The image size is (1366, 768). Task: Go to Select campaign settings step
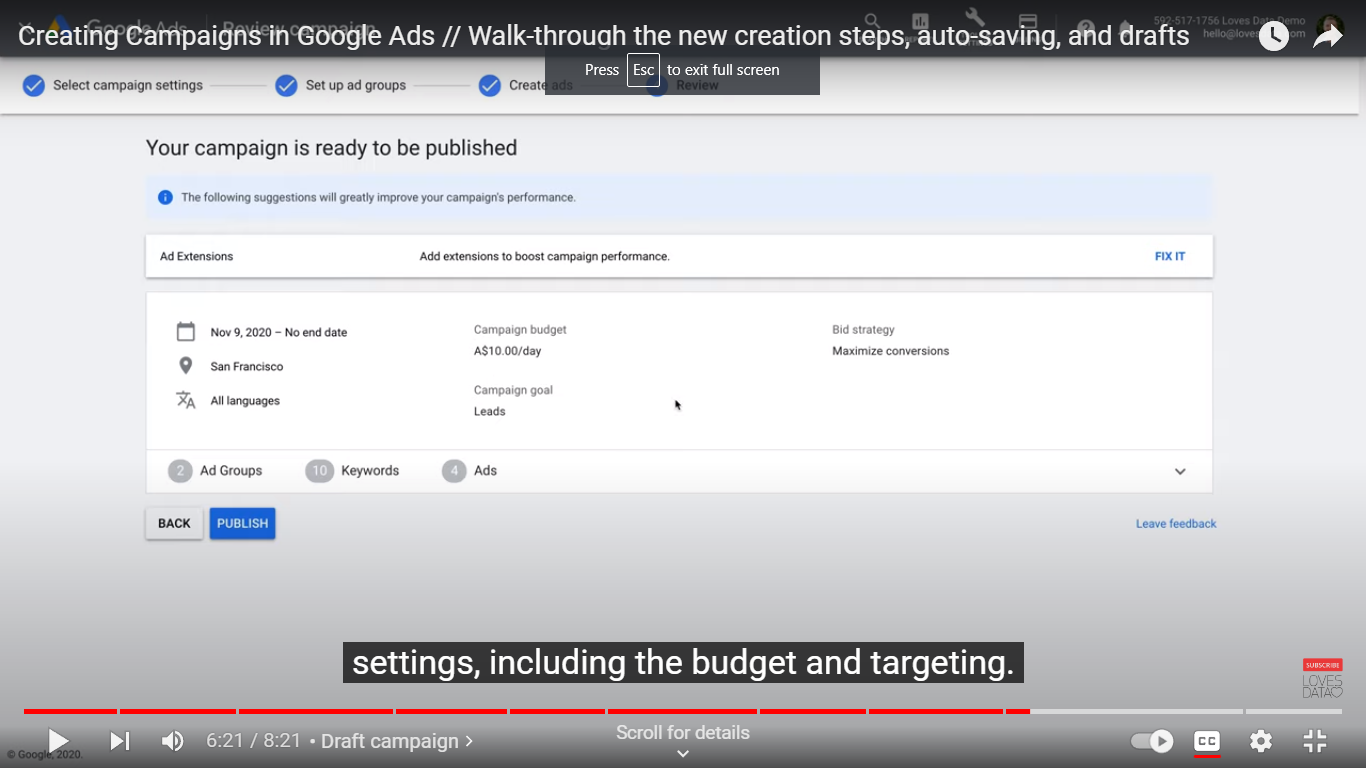pyautogui.click(x=113, y=85)
